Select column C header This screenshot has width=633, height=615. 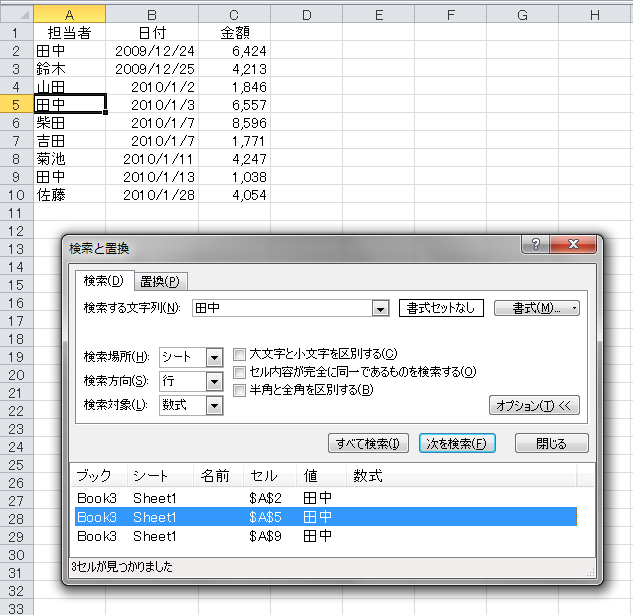234,12
